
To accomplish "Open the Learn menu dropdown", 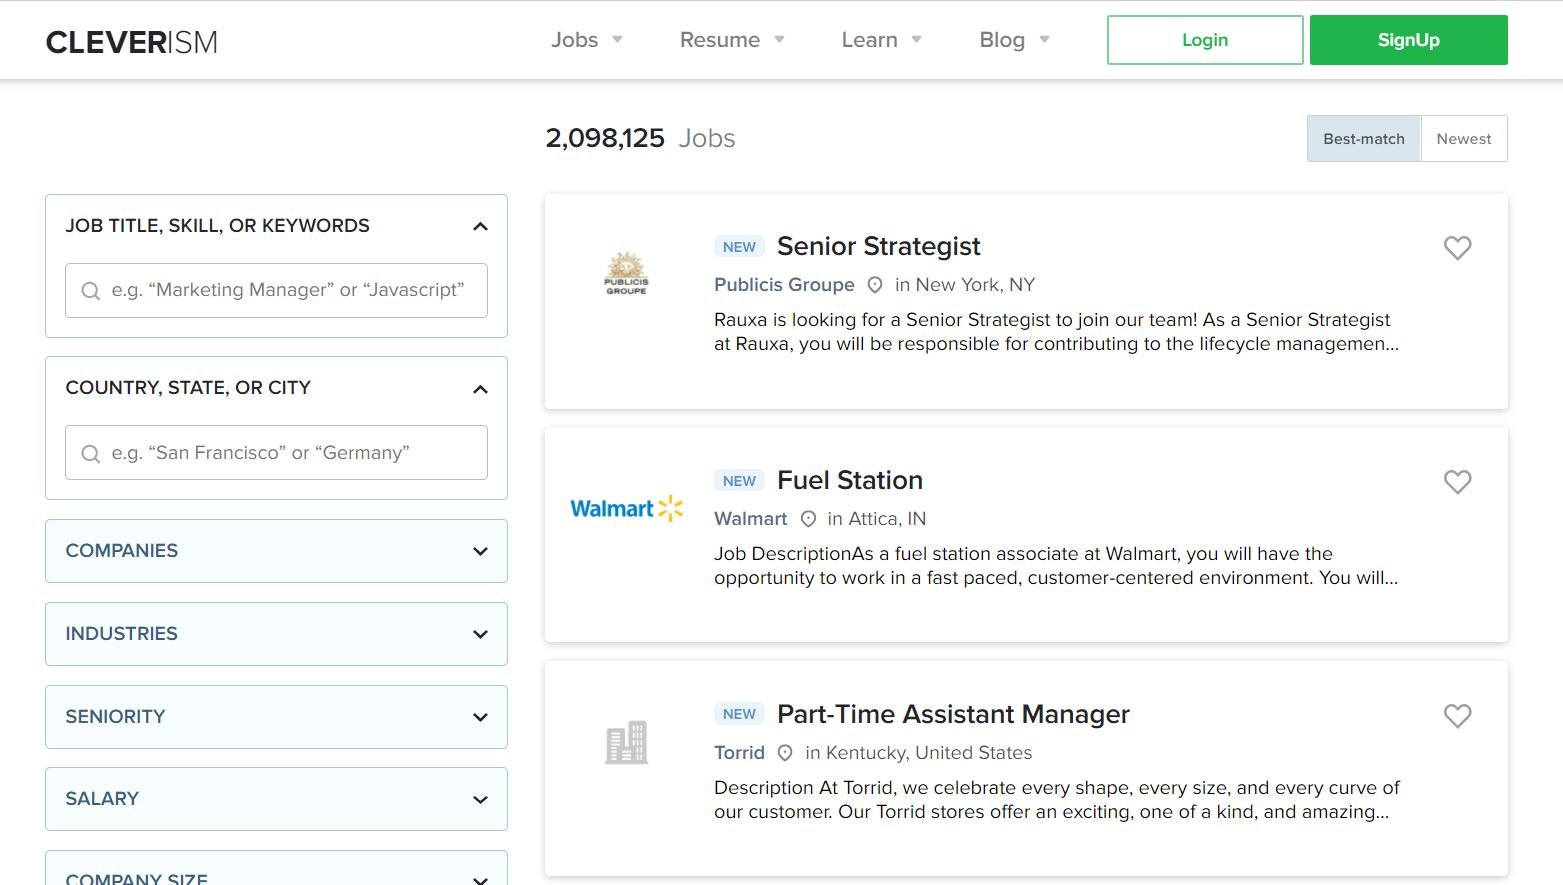I will 881,40.
